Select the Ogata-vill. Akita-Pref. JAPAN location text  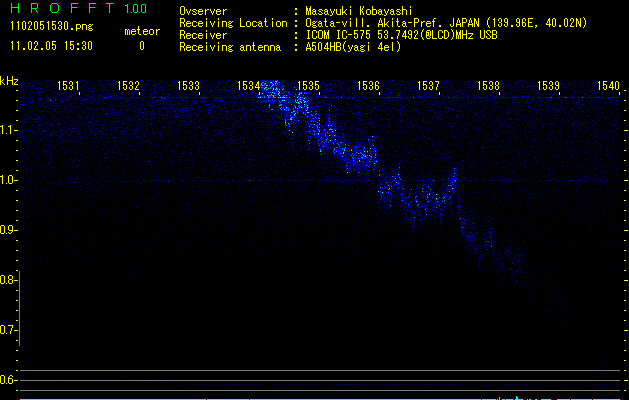click(446, 23)
